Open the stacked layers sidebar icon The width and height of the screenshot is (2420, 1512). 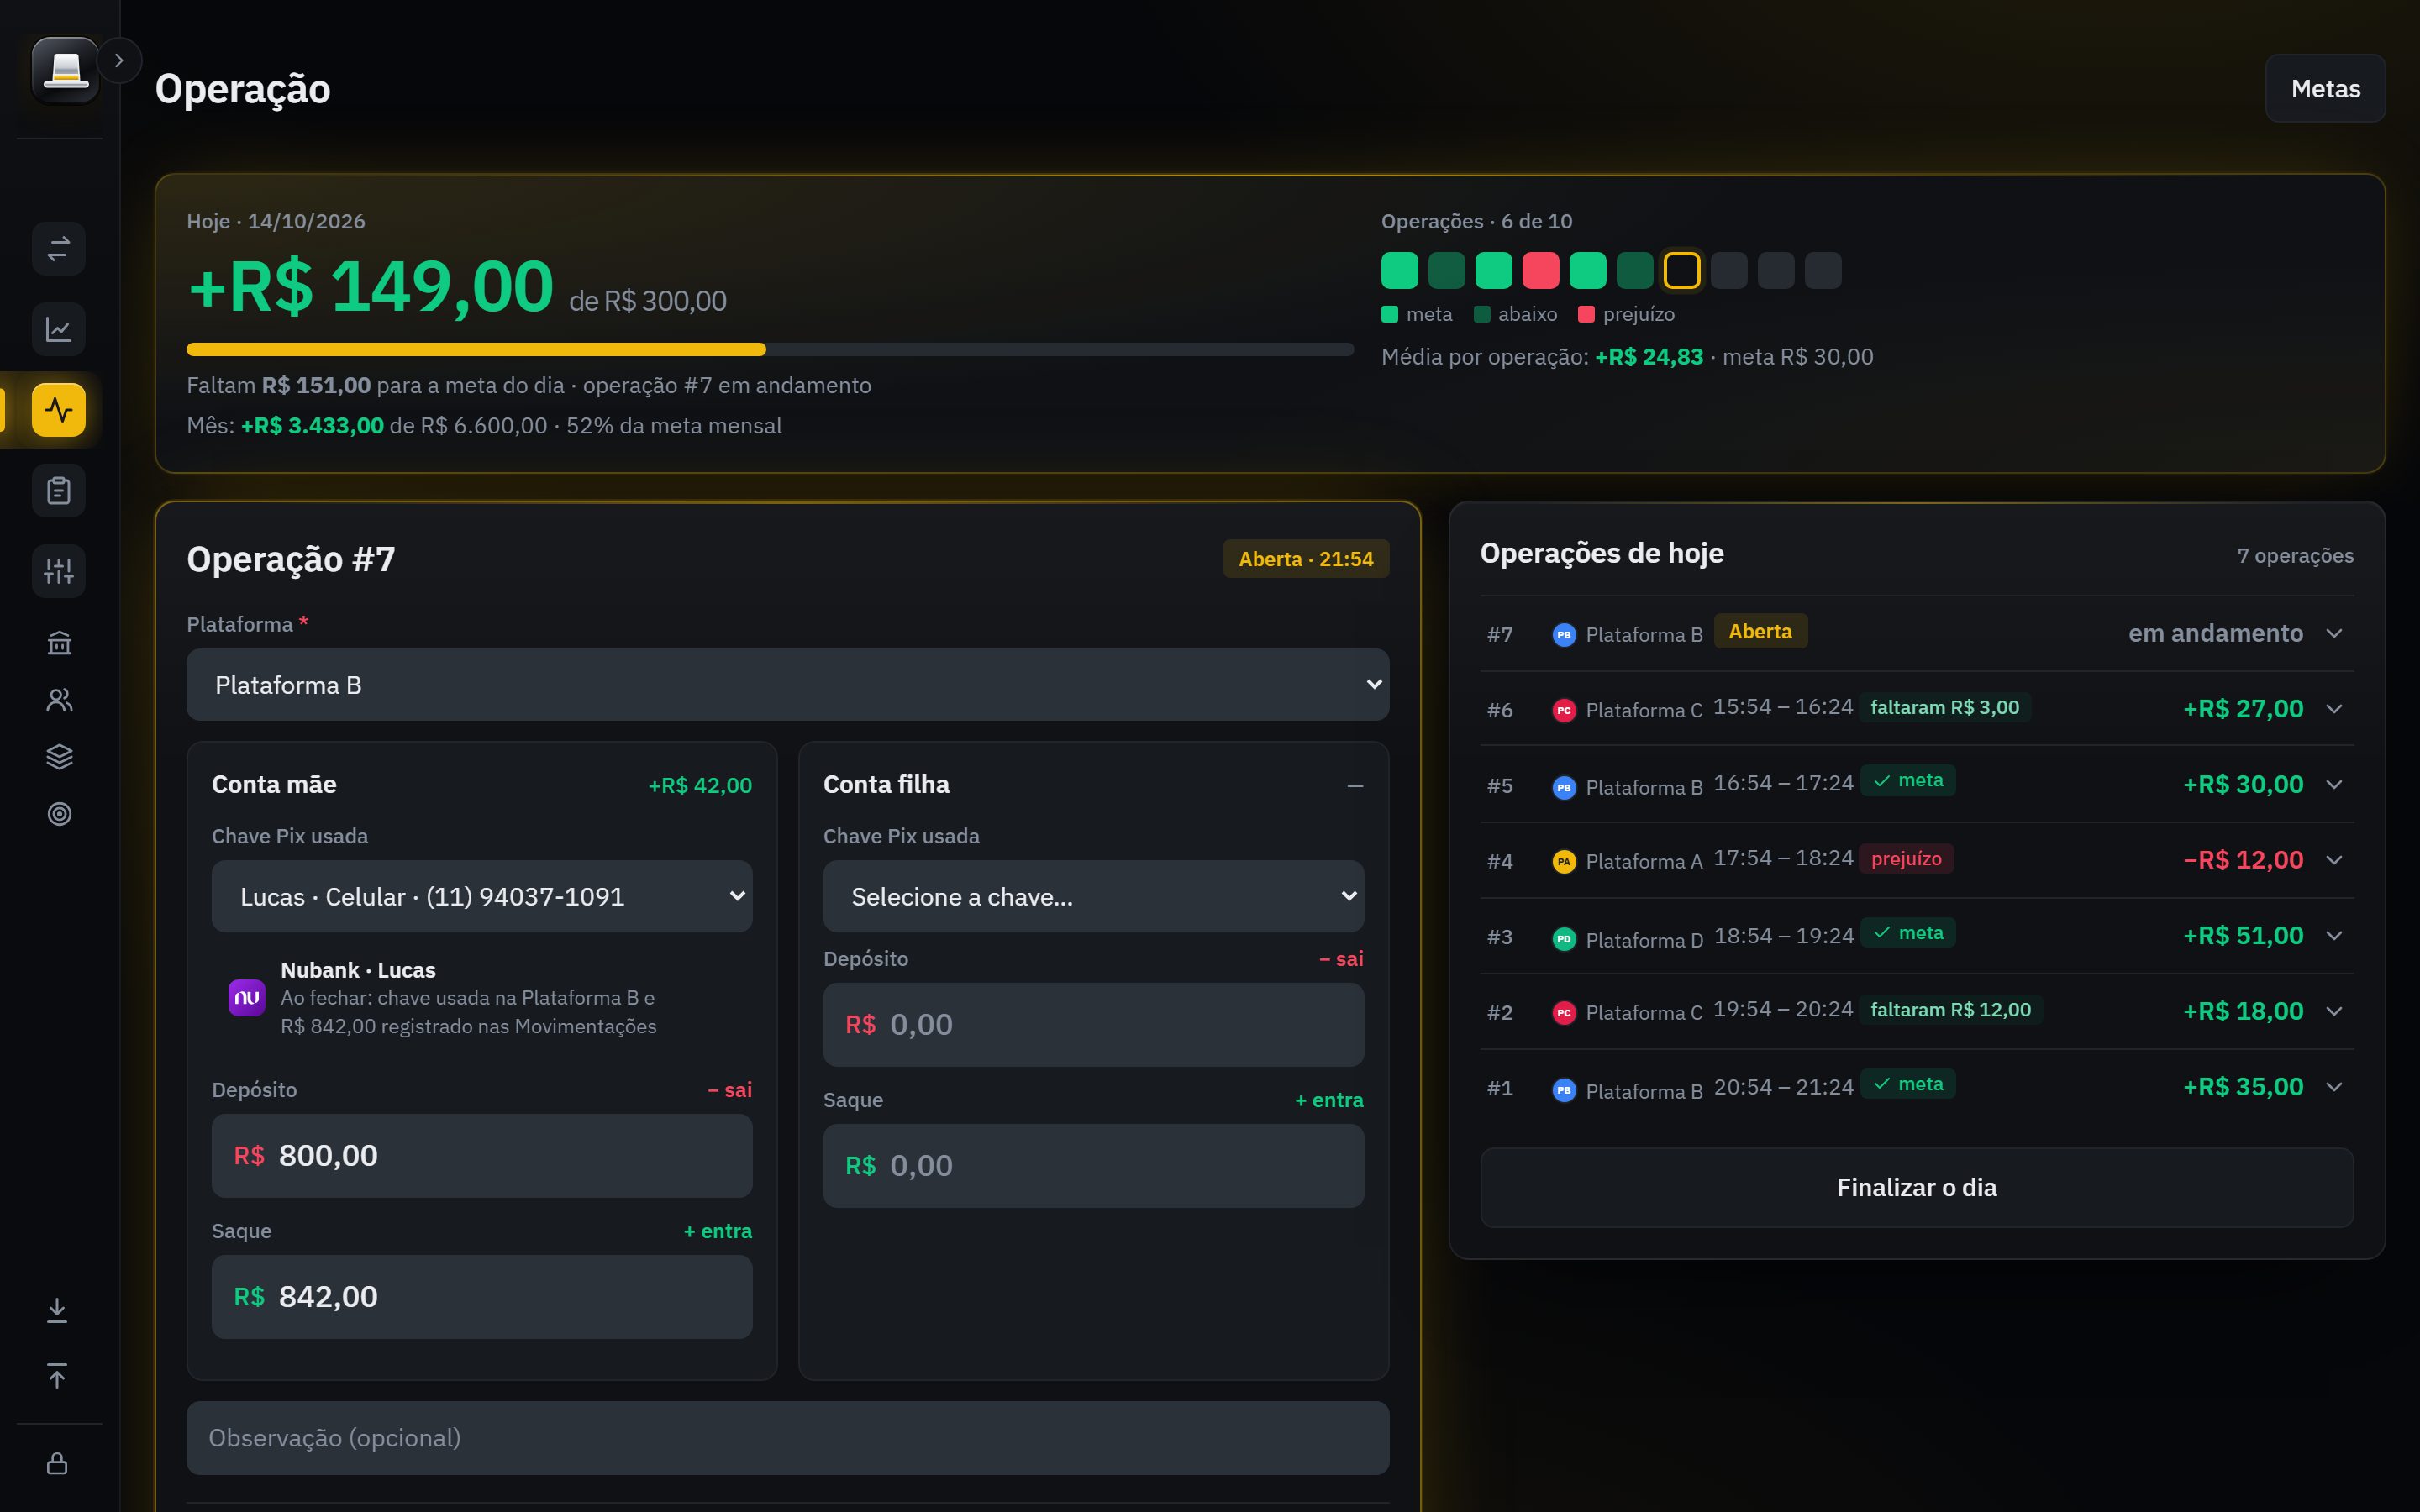59,757
